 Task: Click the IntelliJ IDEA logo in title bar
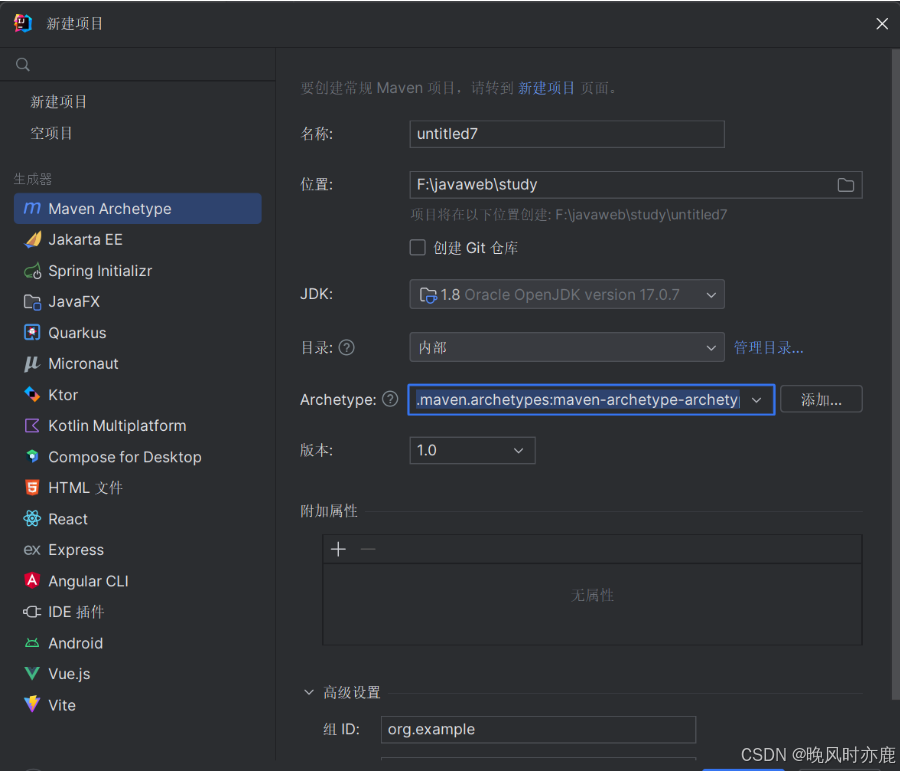tap(23, 23)
